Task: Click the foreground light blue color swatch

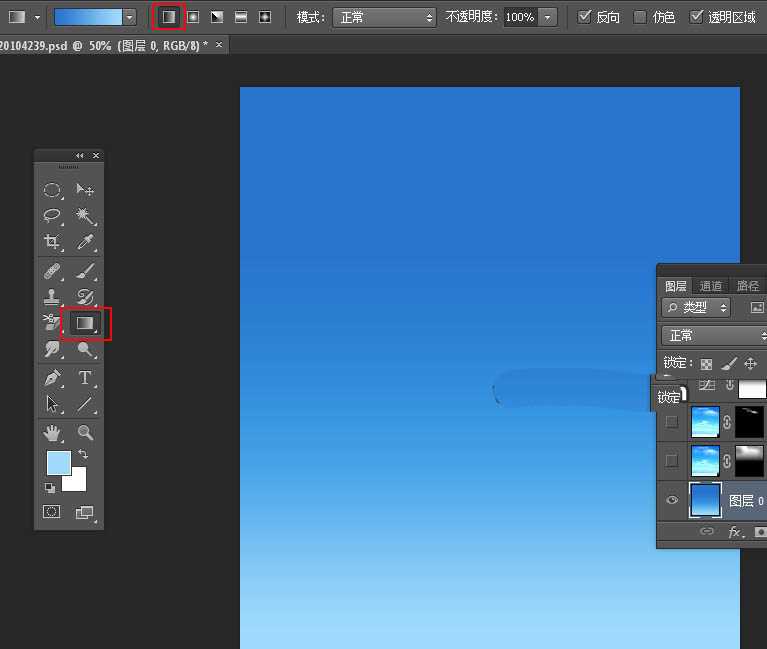Action: click(58, 463)
